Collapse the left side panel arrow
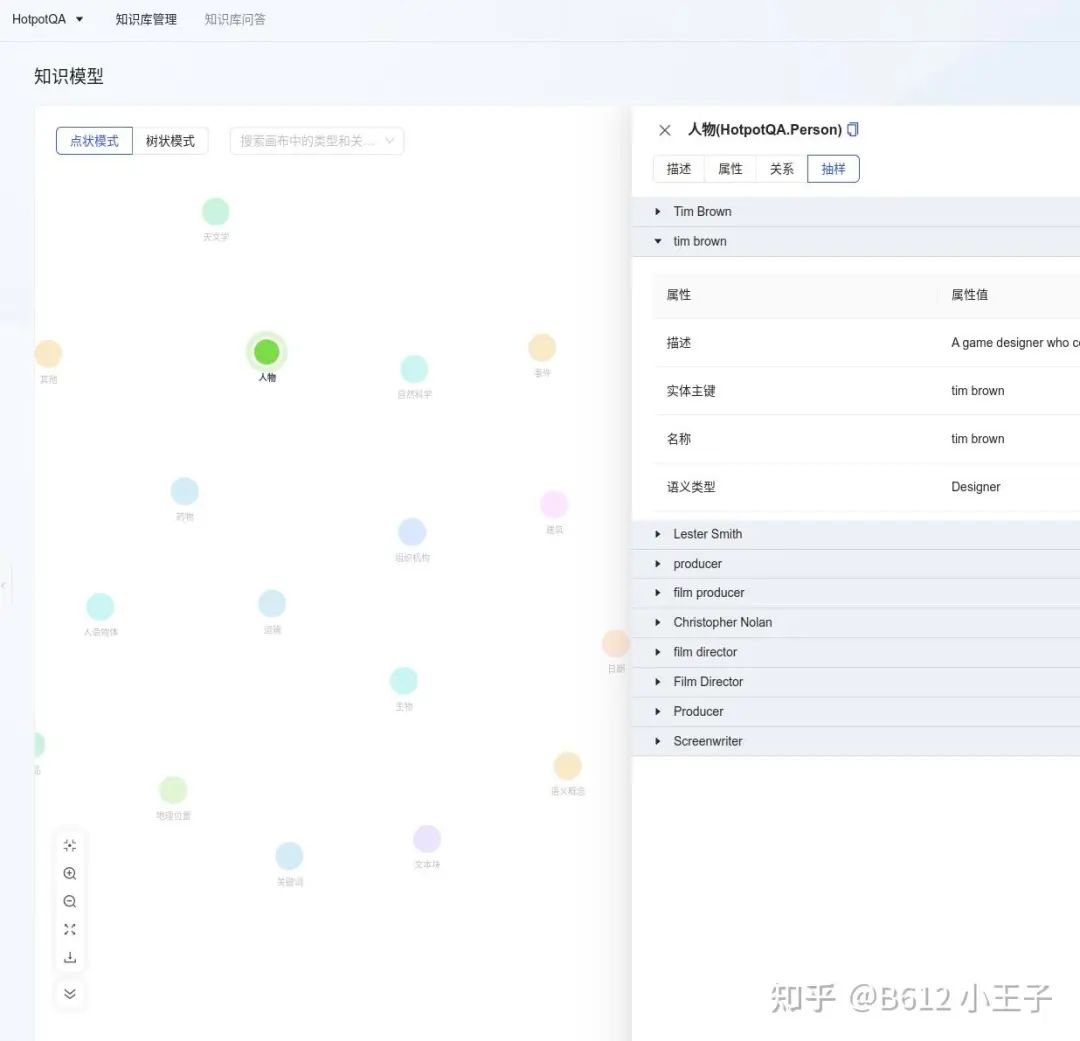 [x=4, y=585]
